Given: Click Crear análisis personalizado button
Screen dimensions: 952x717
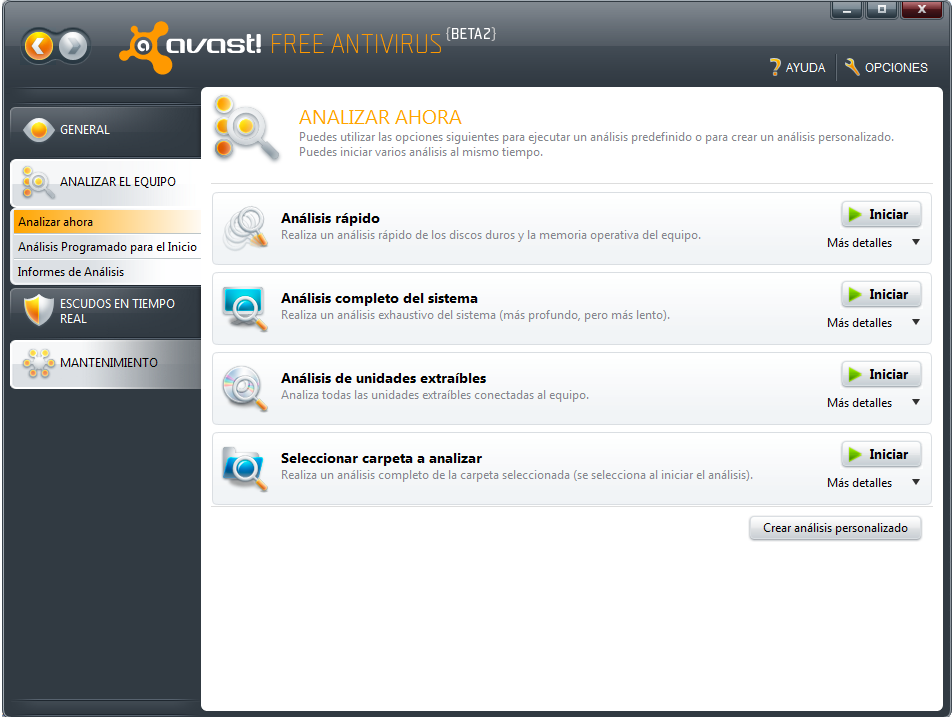Looking at the screenshot, I should pyautogui.click(x=835, y=528).
